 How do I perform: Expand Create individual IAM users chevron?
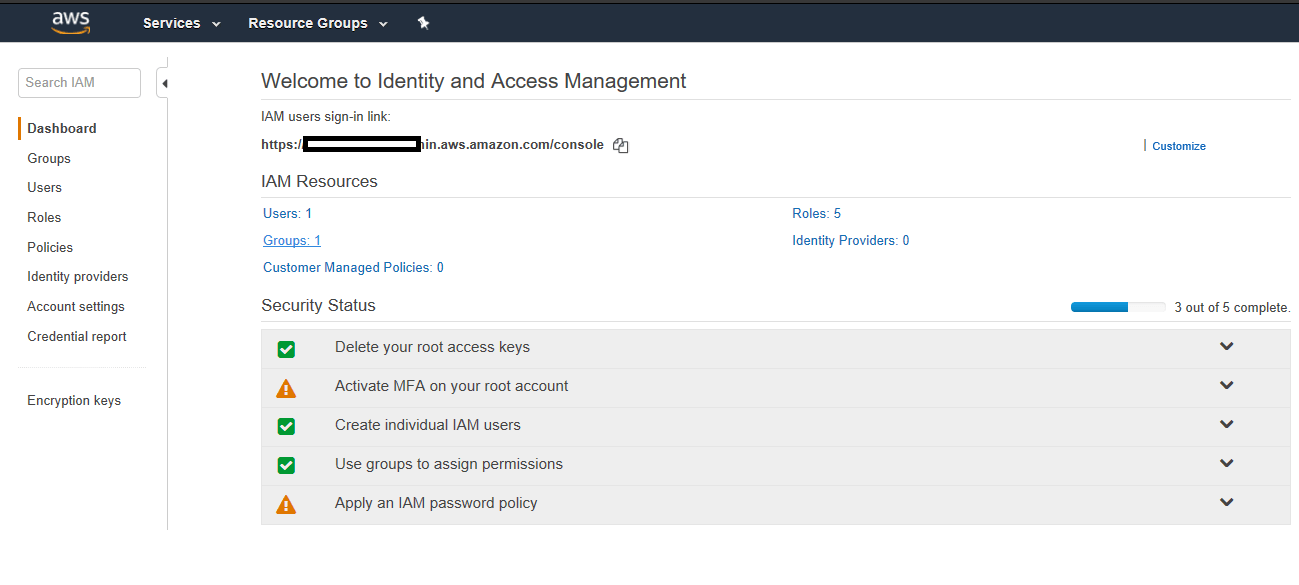tap(1227, 425)
